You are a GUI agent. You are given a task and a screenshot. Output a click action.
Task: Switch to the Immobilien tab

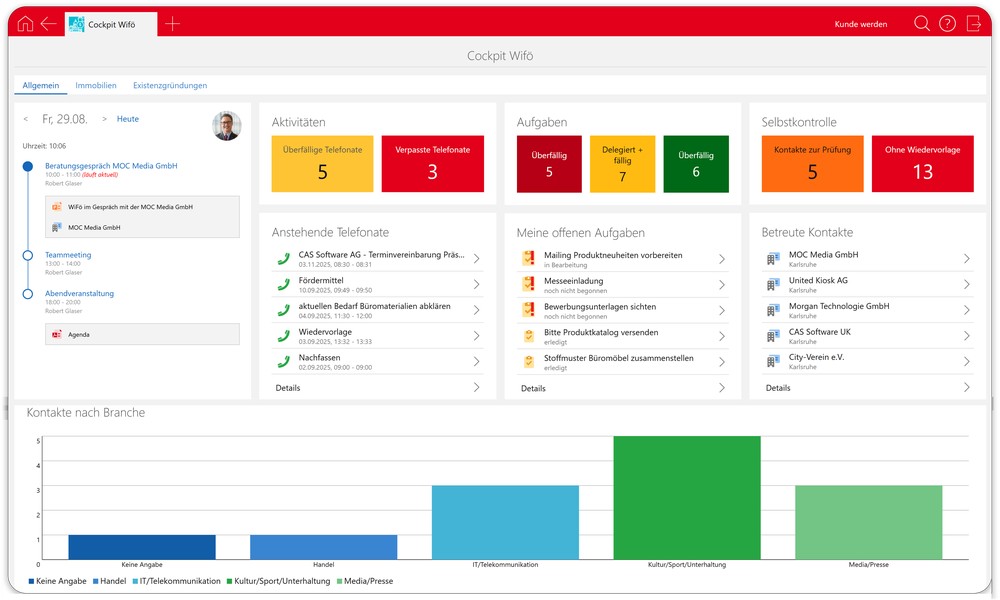(x=96, y=86)
